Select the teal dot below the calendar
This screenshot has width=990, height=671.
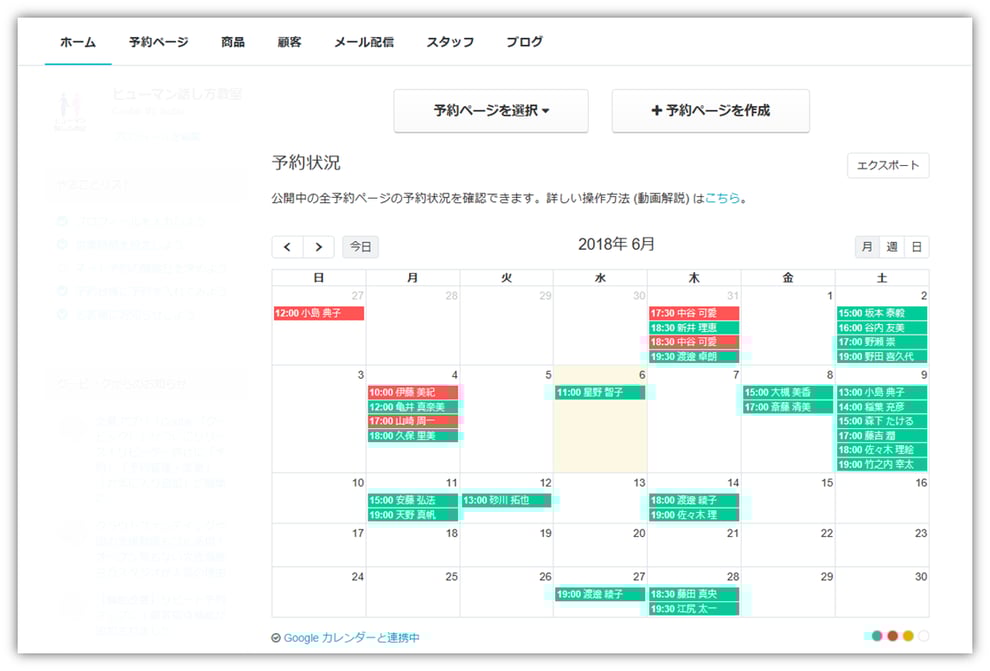coord(877,636)
